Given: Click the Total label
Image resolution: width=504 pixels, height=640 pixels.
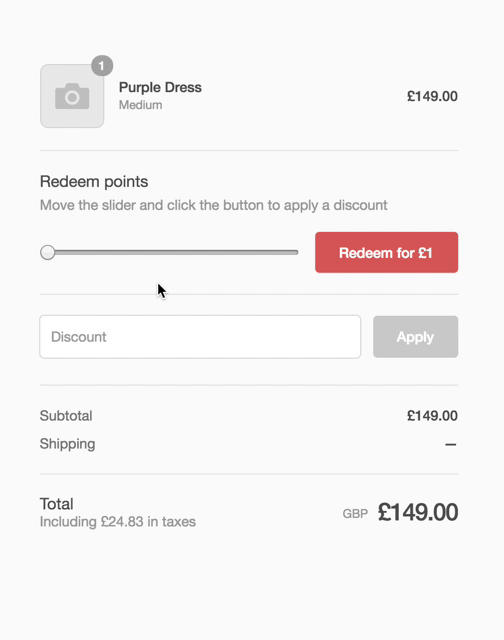Looking at the screenshot, I should 57,504.
